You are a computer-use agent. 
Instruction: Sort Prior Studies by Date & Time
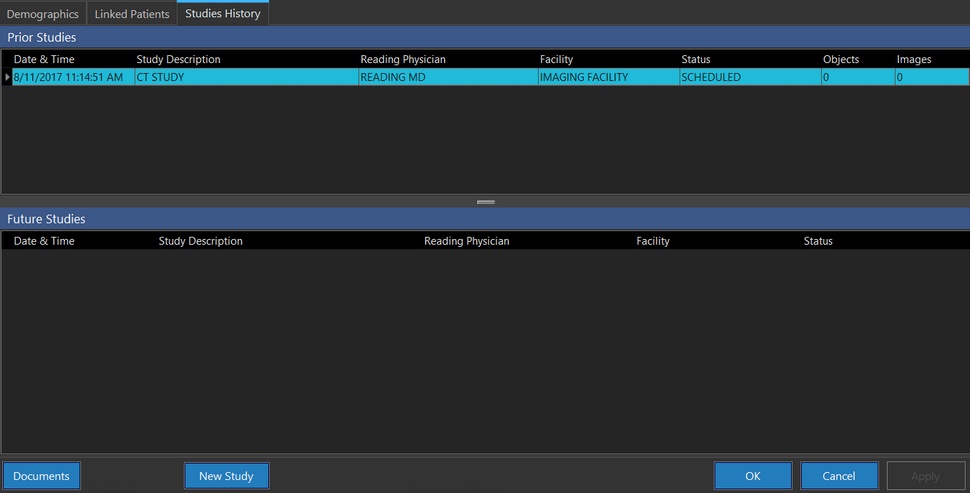tap(44, 60)
